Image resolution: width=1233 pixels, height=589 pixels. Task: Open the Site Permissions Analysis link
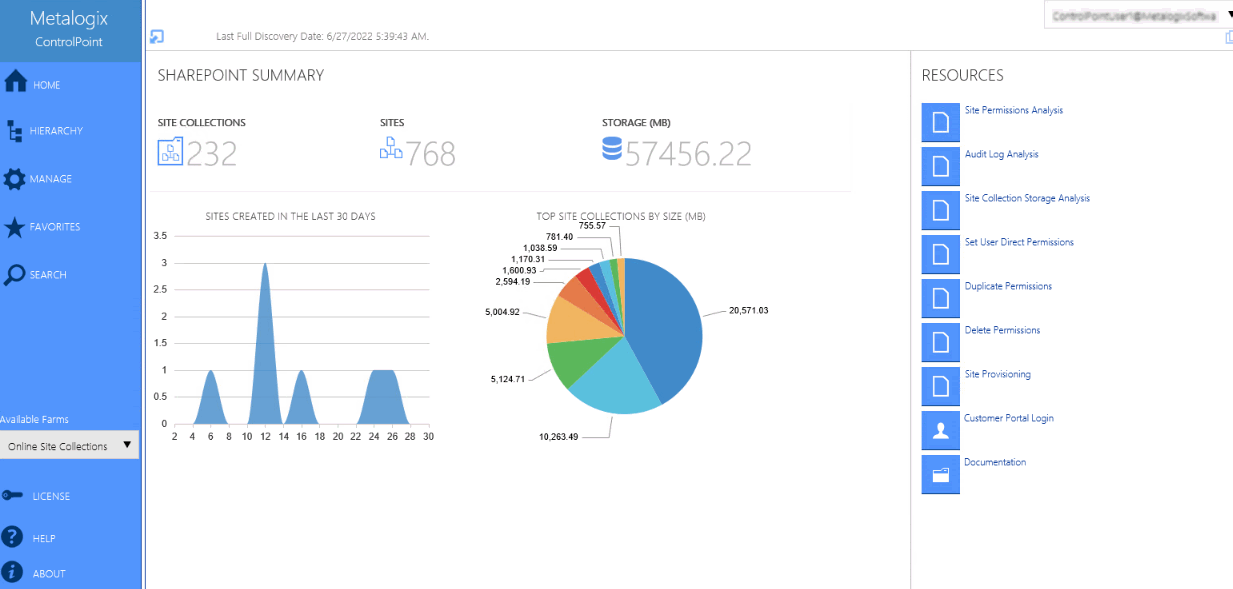(x=1016, y=110)
